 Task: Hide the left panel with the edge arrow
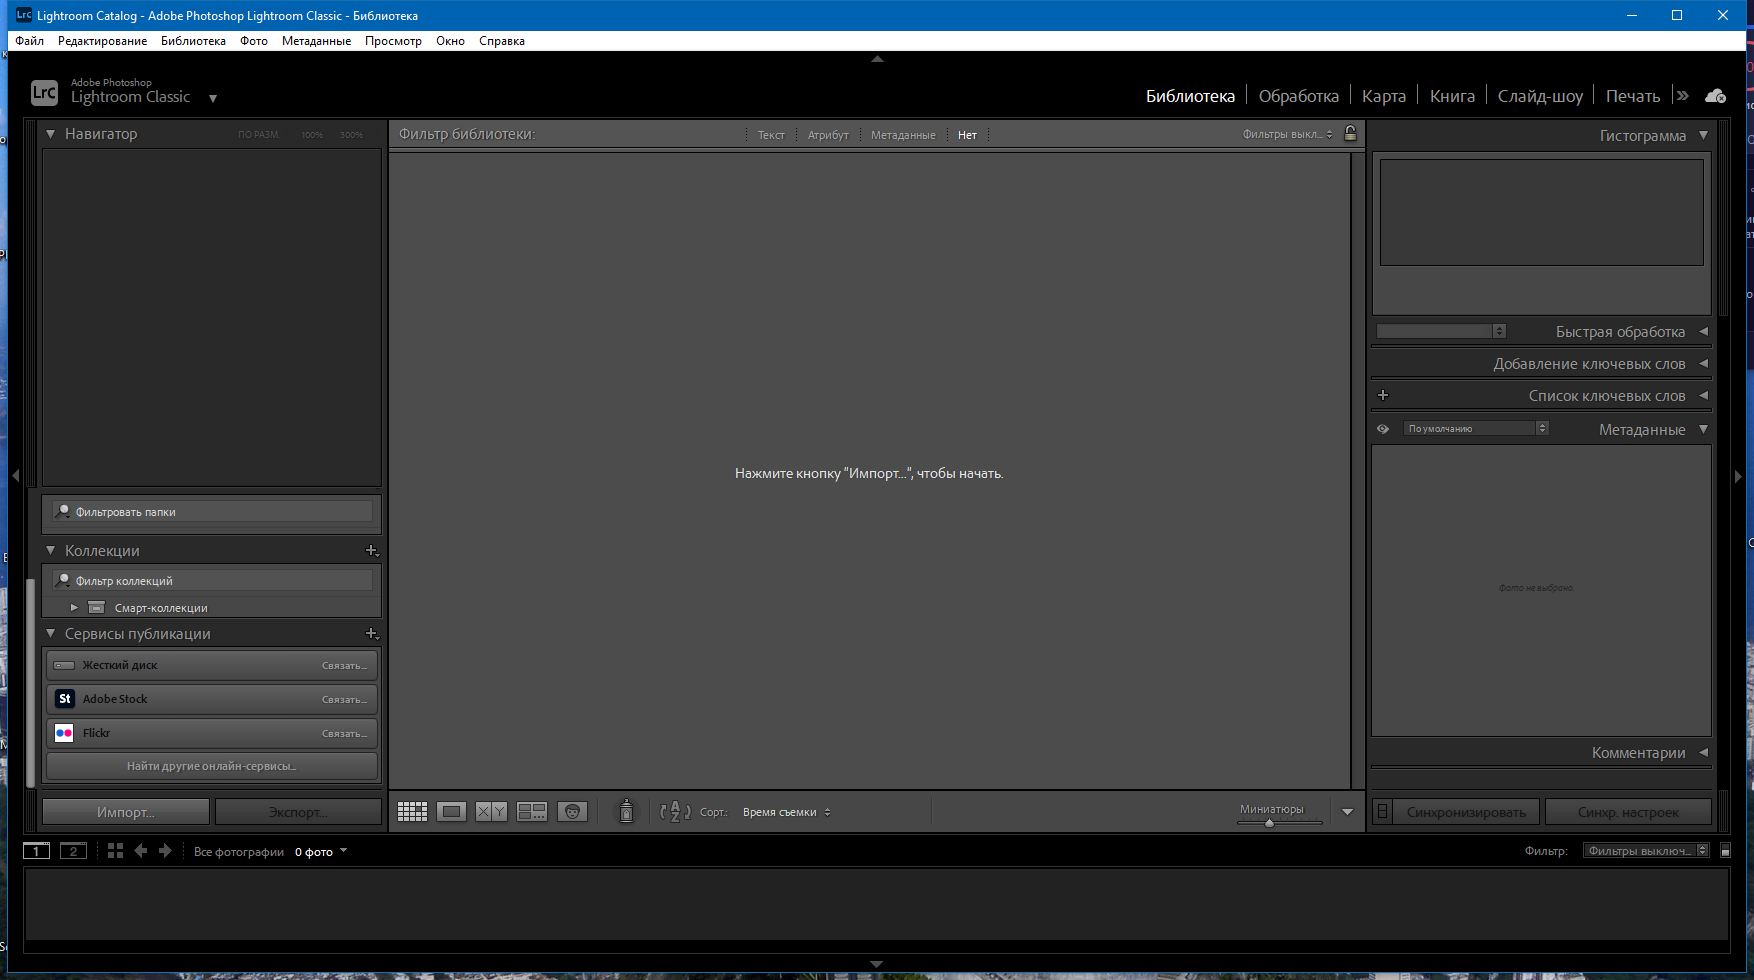click(15, 476)
